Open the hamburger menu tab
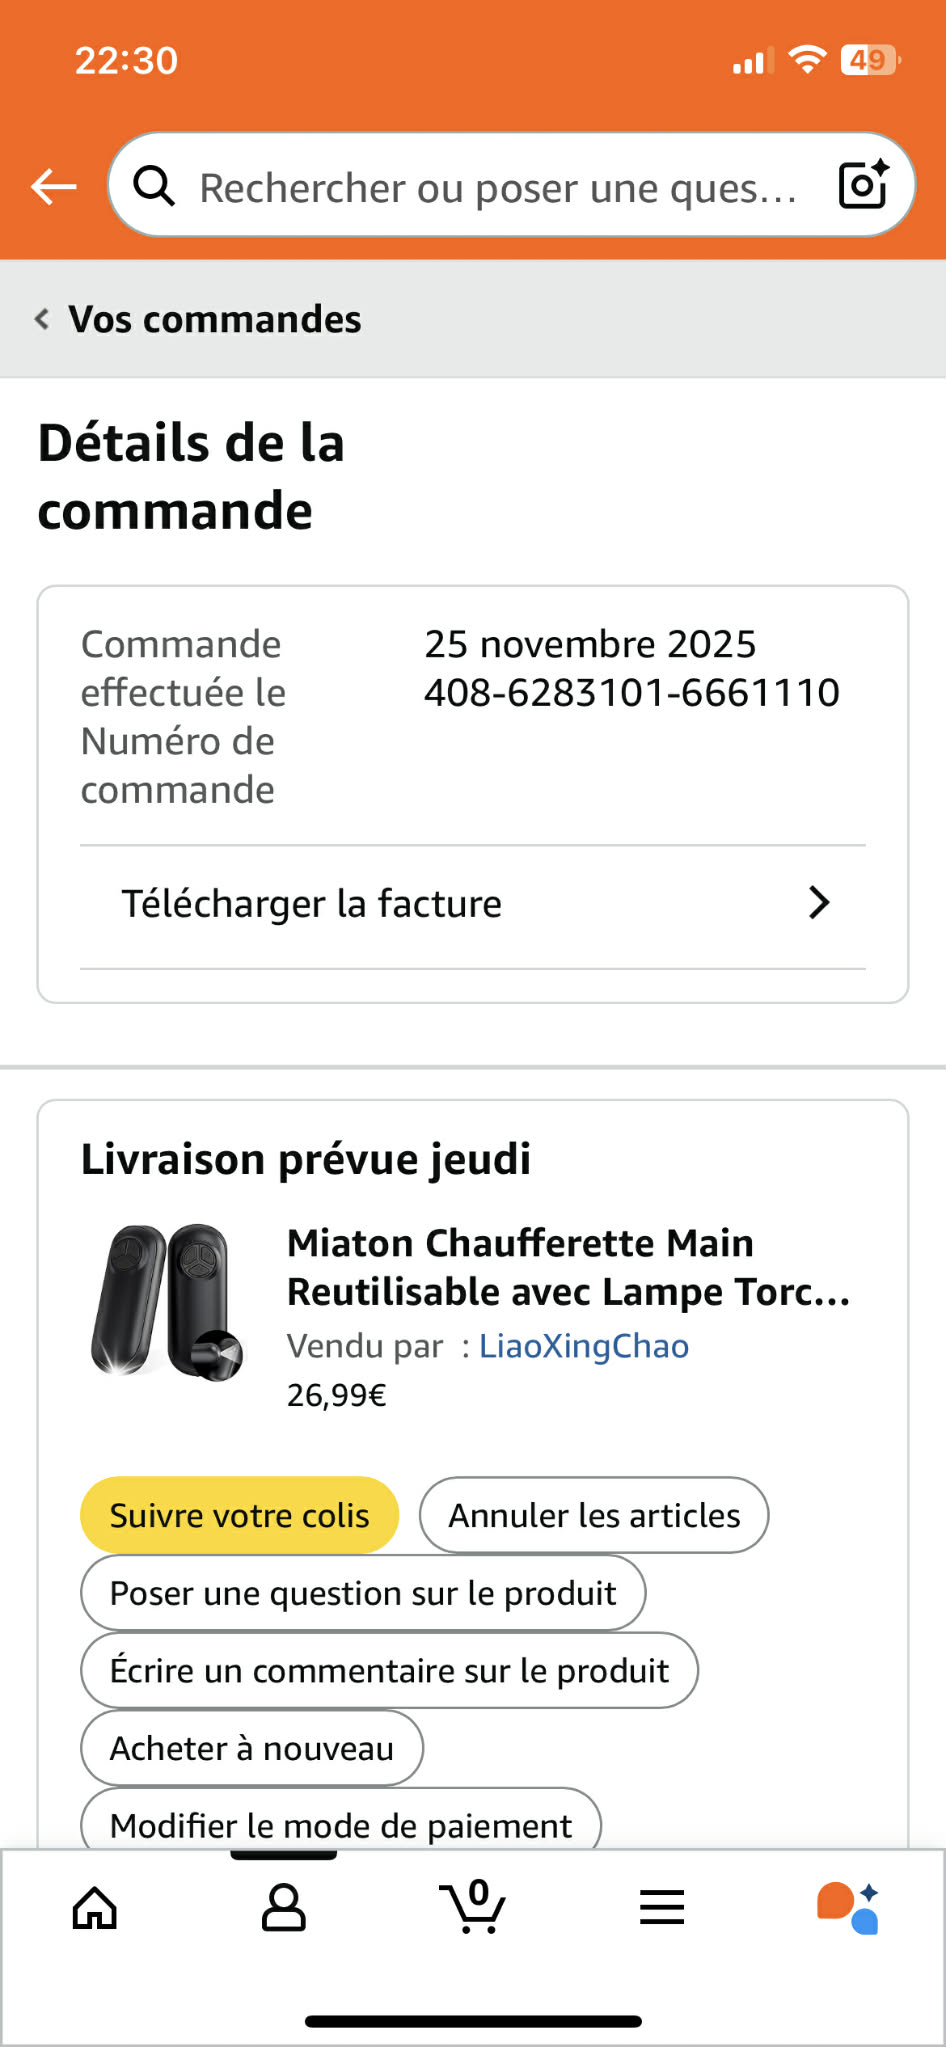 click(x=662, y=1907)
